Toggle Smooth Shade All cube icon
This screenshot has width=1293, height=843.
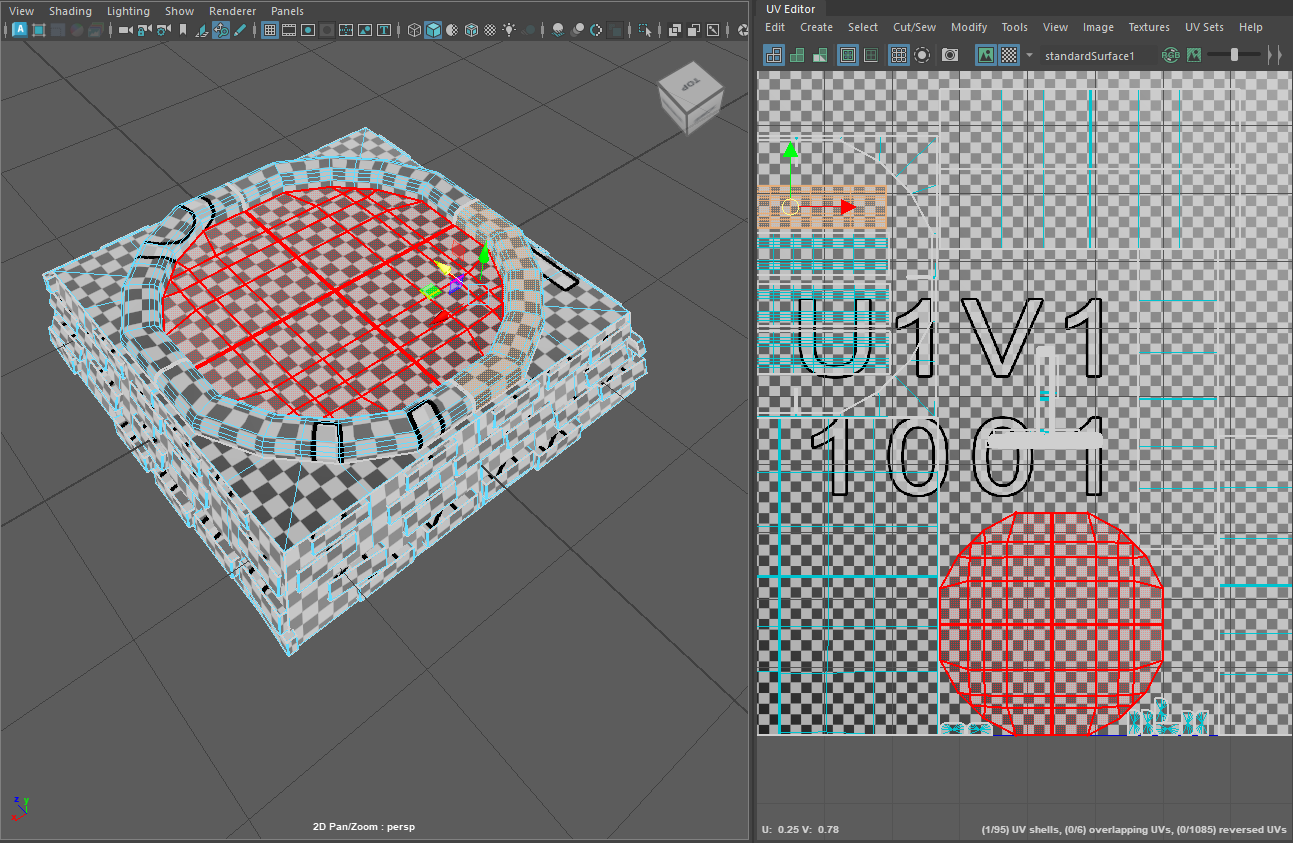coord(433,30)
